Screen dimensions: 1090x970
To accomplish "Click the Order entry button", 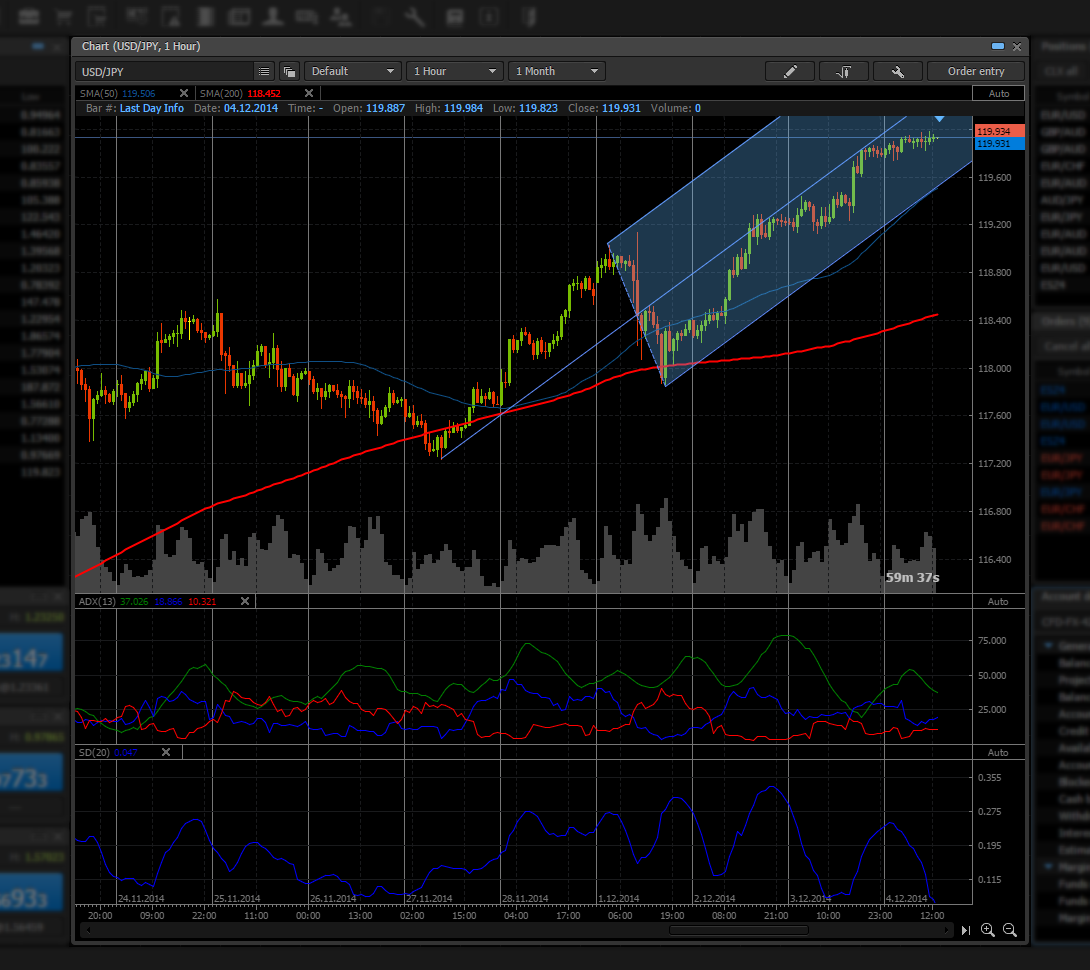I will click(975, 71).
